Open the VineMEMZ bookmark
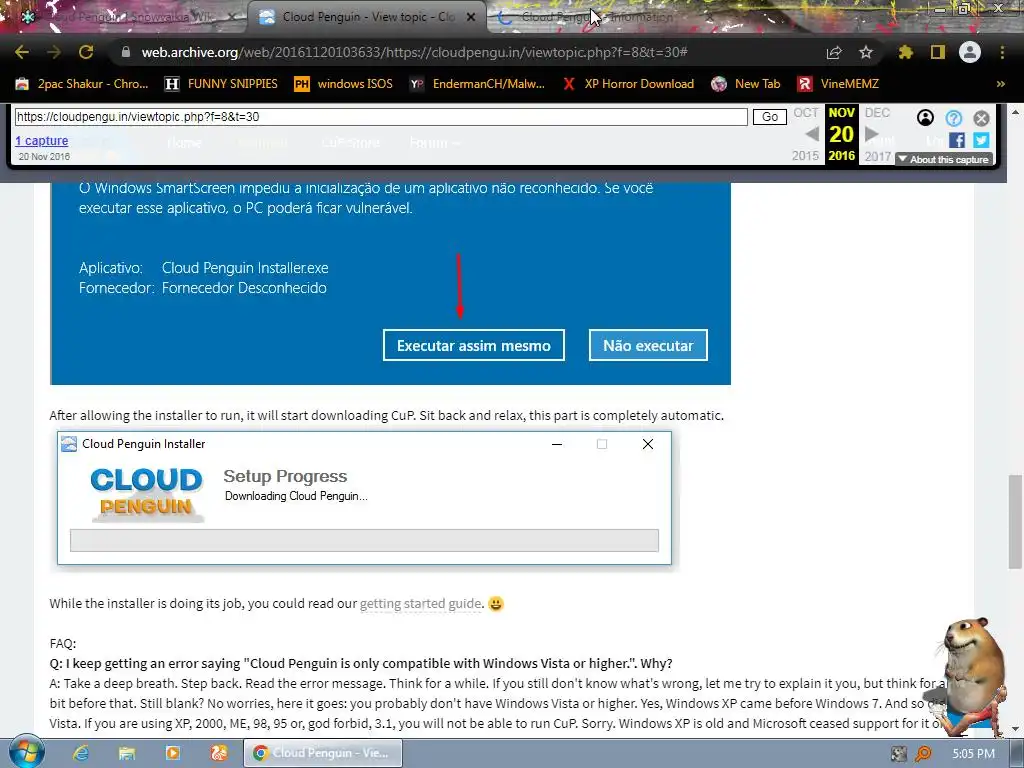The width and height of the screenshot is (1024, 768). tap(839, 84)
